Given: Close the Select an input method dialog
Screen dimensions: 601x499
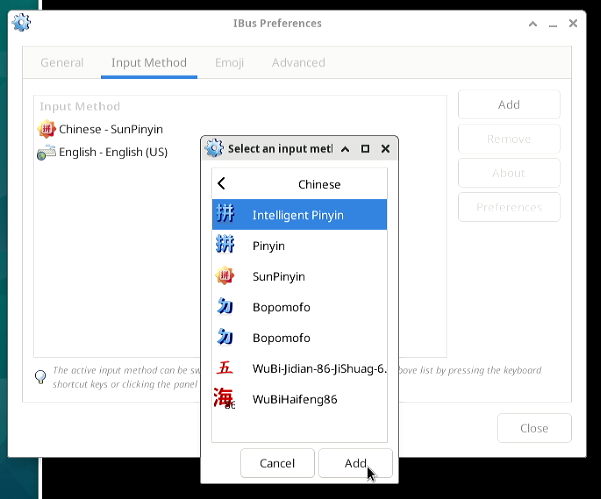Looking at the screenshot, I should coord(385,149).
